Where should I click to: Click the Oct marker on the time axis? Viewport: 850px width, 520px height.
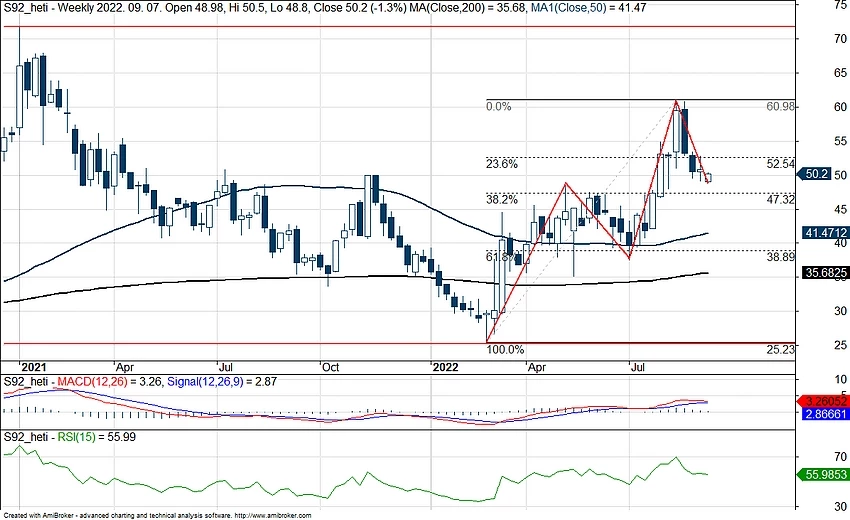pyautogui.click(x=330, y=367)
